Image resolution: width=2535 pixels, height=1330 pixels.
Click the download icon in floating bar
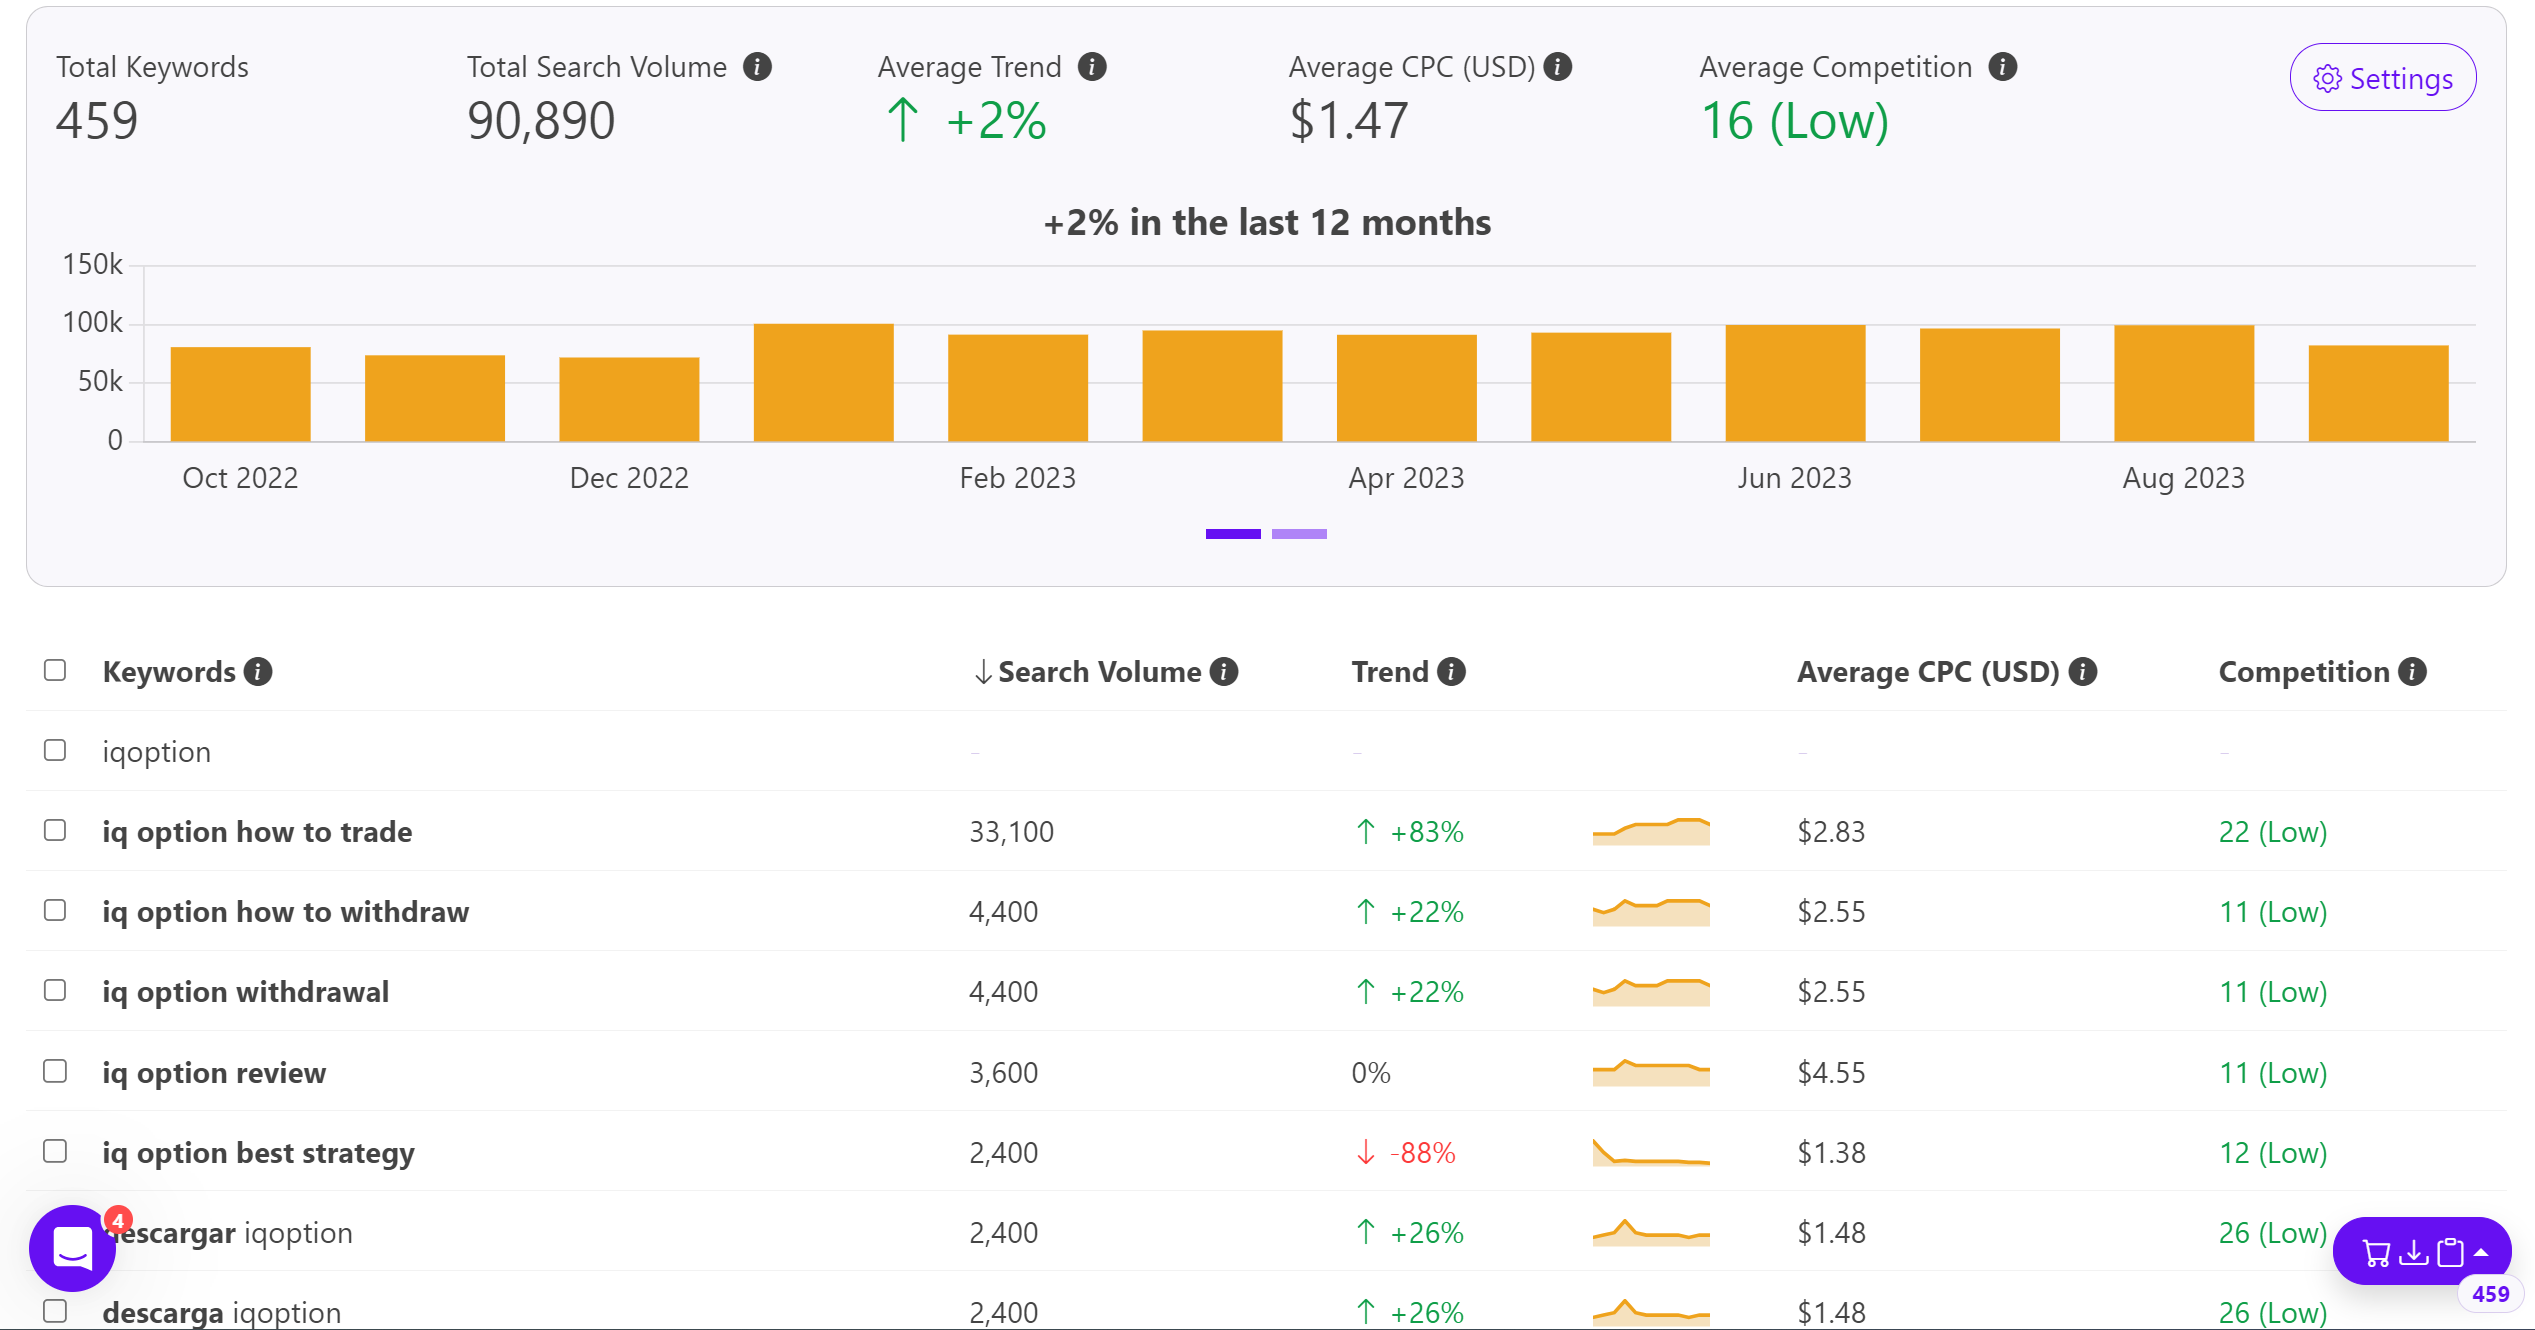click(2414, 1252)
